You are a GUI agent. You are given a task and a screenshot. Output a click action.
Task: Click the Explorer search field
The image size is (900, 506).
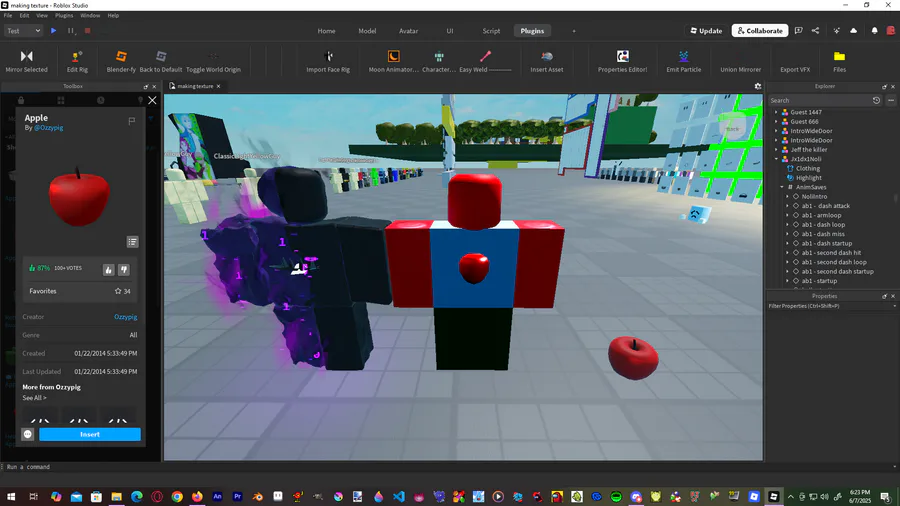(818, 100)
